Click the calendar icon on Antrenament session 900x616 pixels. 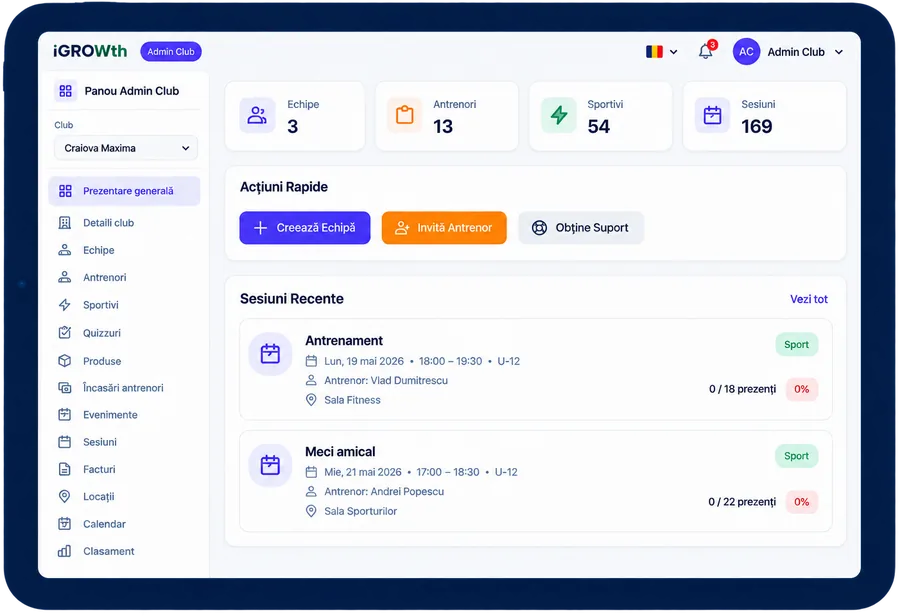point(270,354)
